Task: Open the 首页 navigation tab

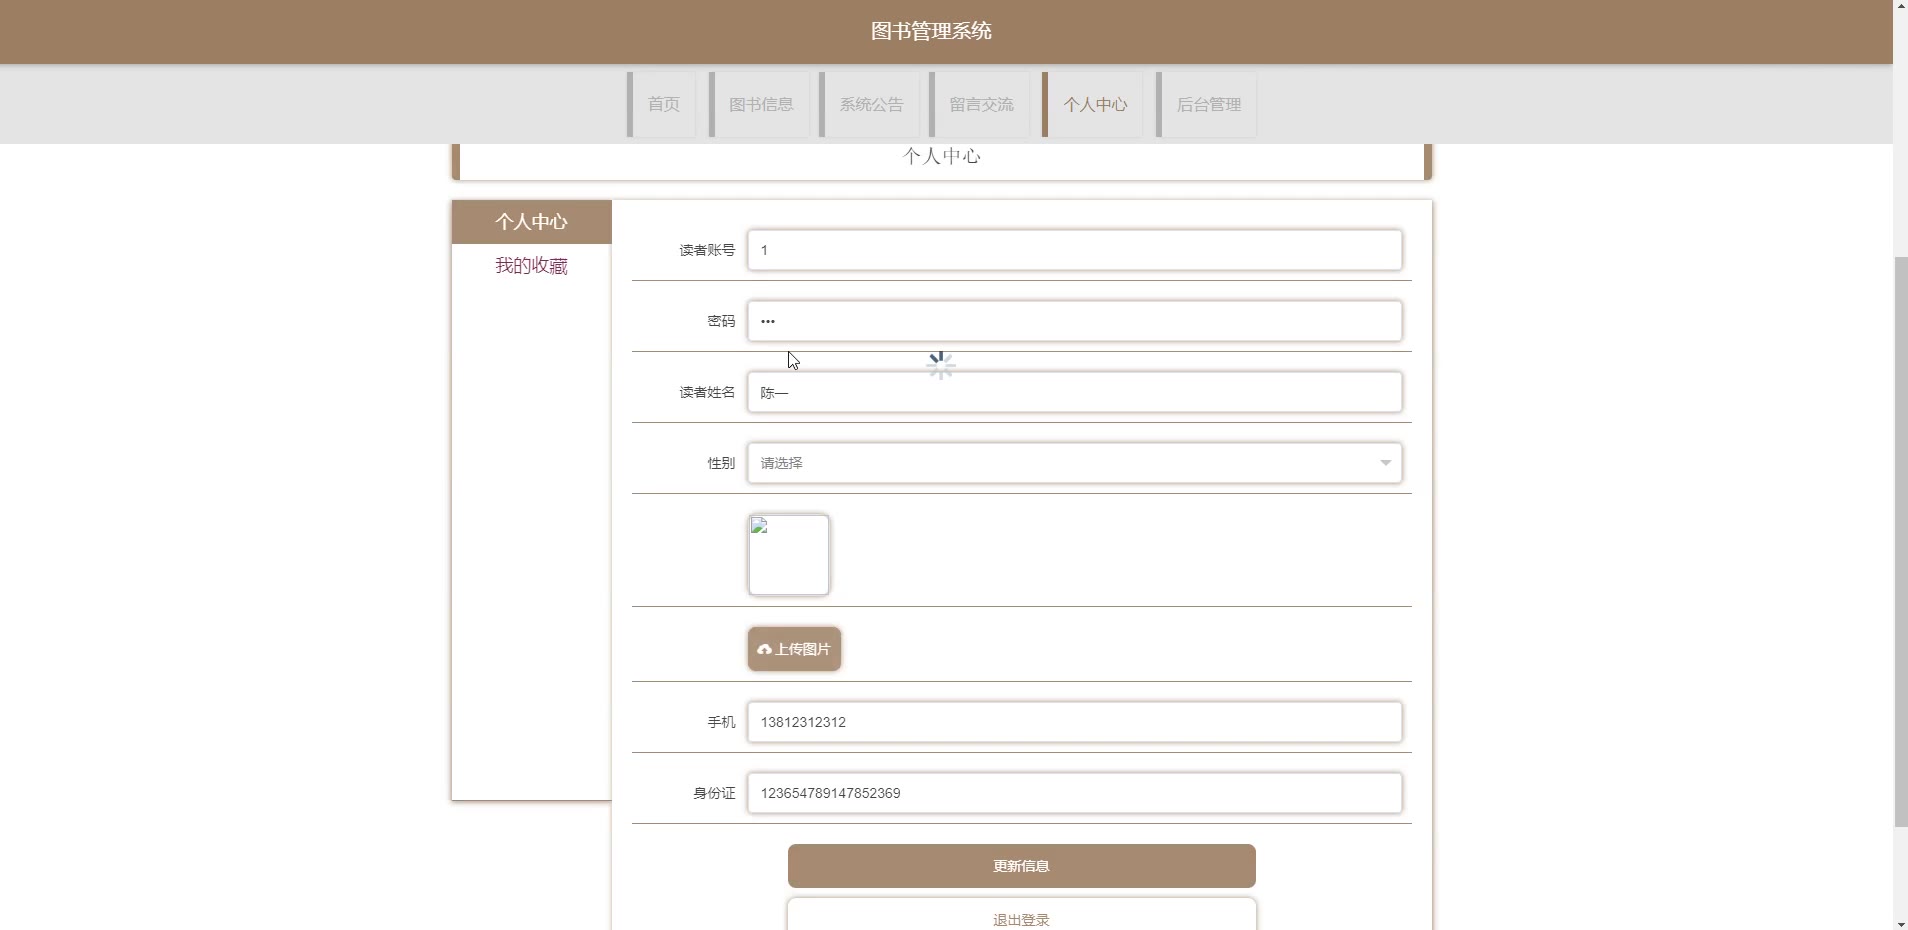Action: click(662, 104)
